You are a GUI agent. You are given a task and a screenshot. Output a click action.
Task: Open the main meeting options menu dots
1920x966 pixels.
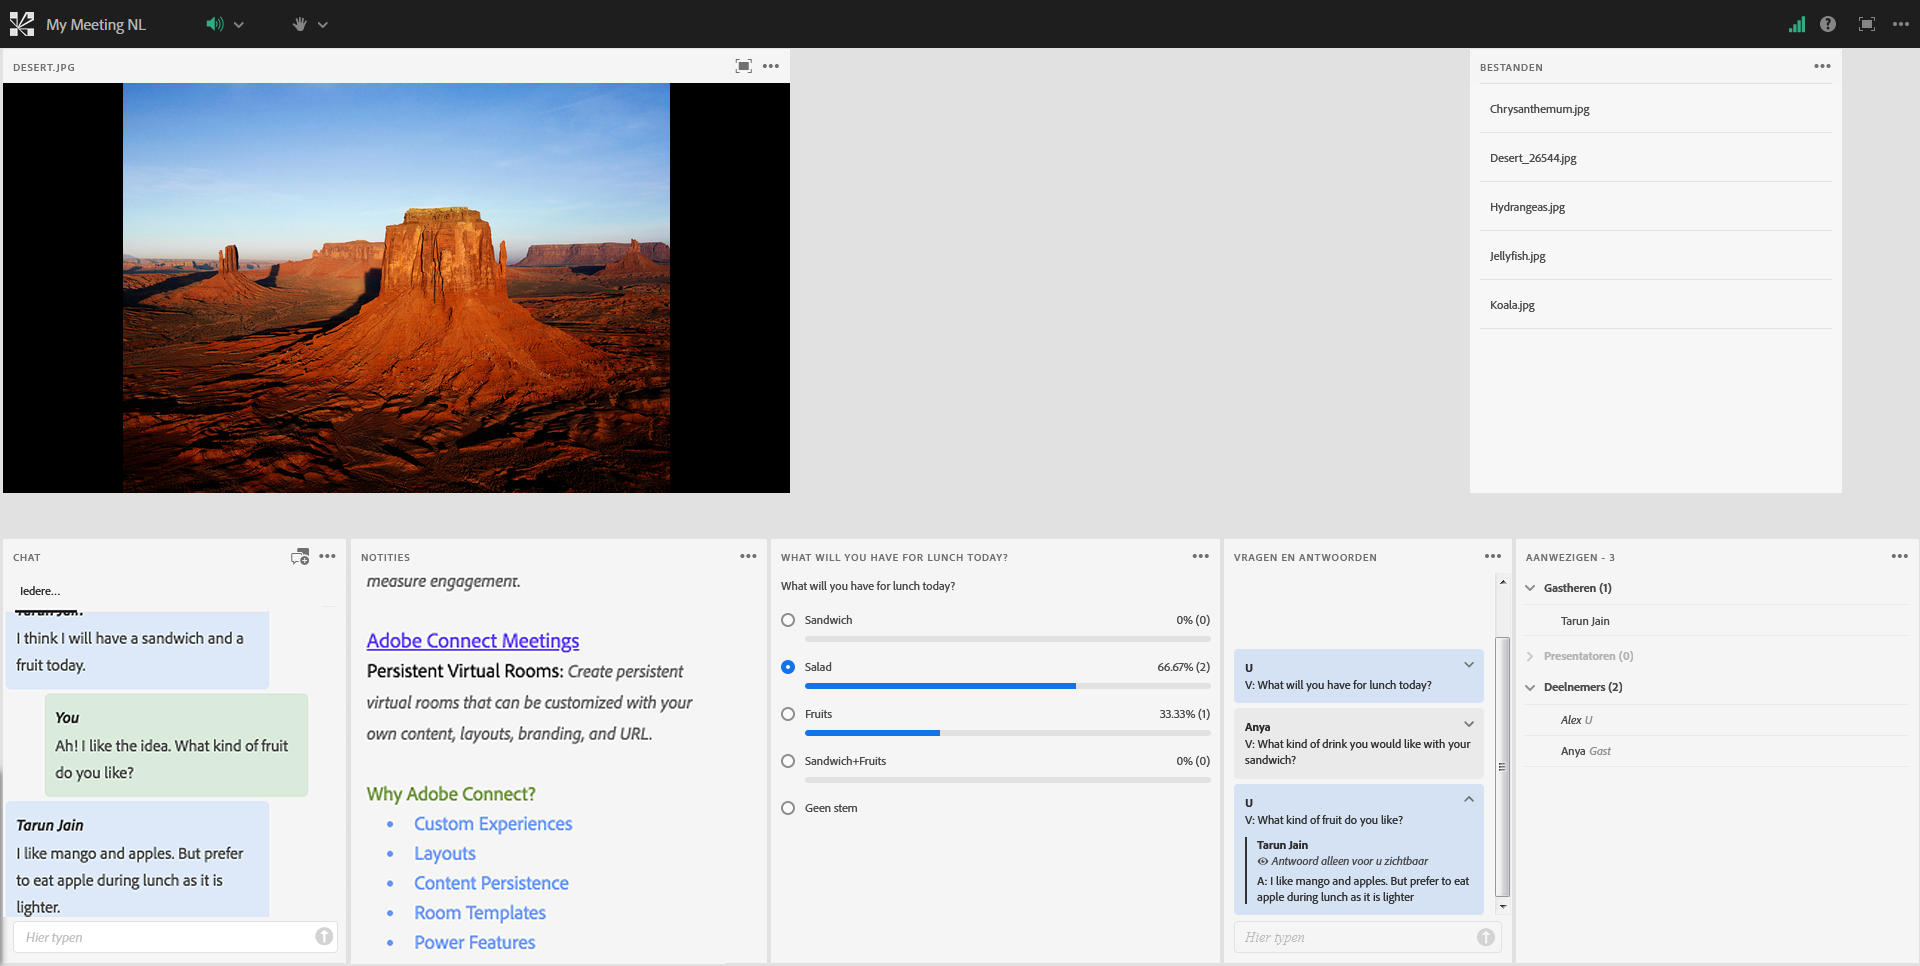pyautogui.click(x=1901, y=24)
